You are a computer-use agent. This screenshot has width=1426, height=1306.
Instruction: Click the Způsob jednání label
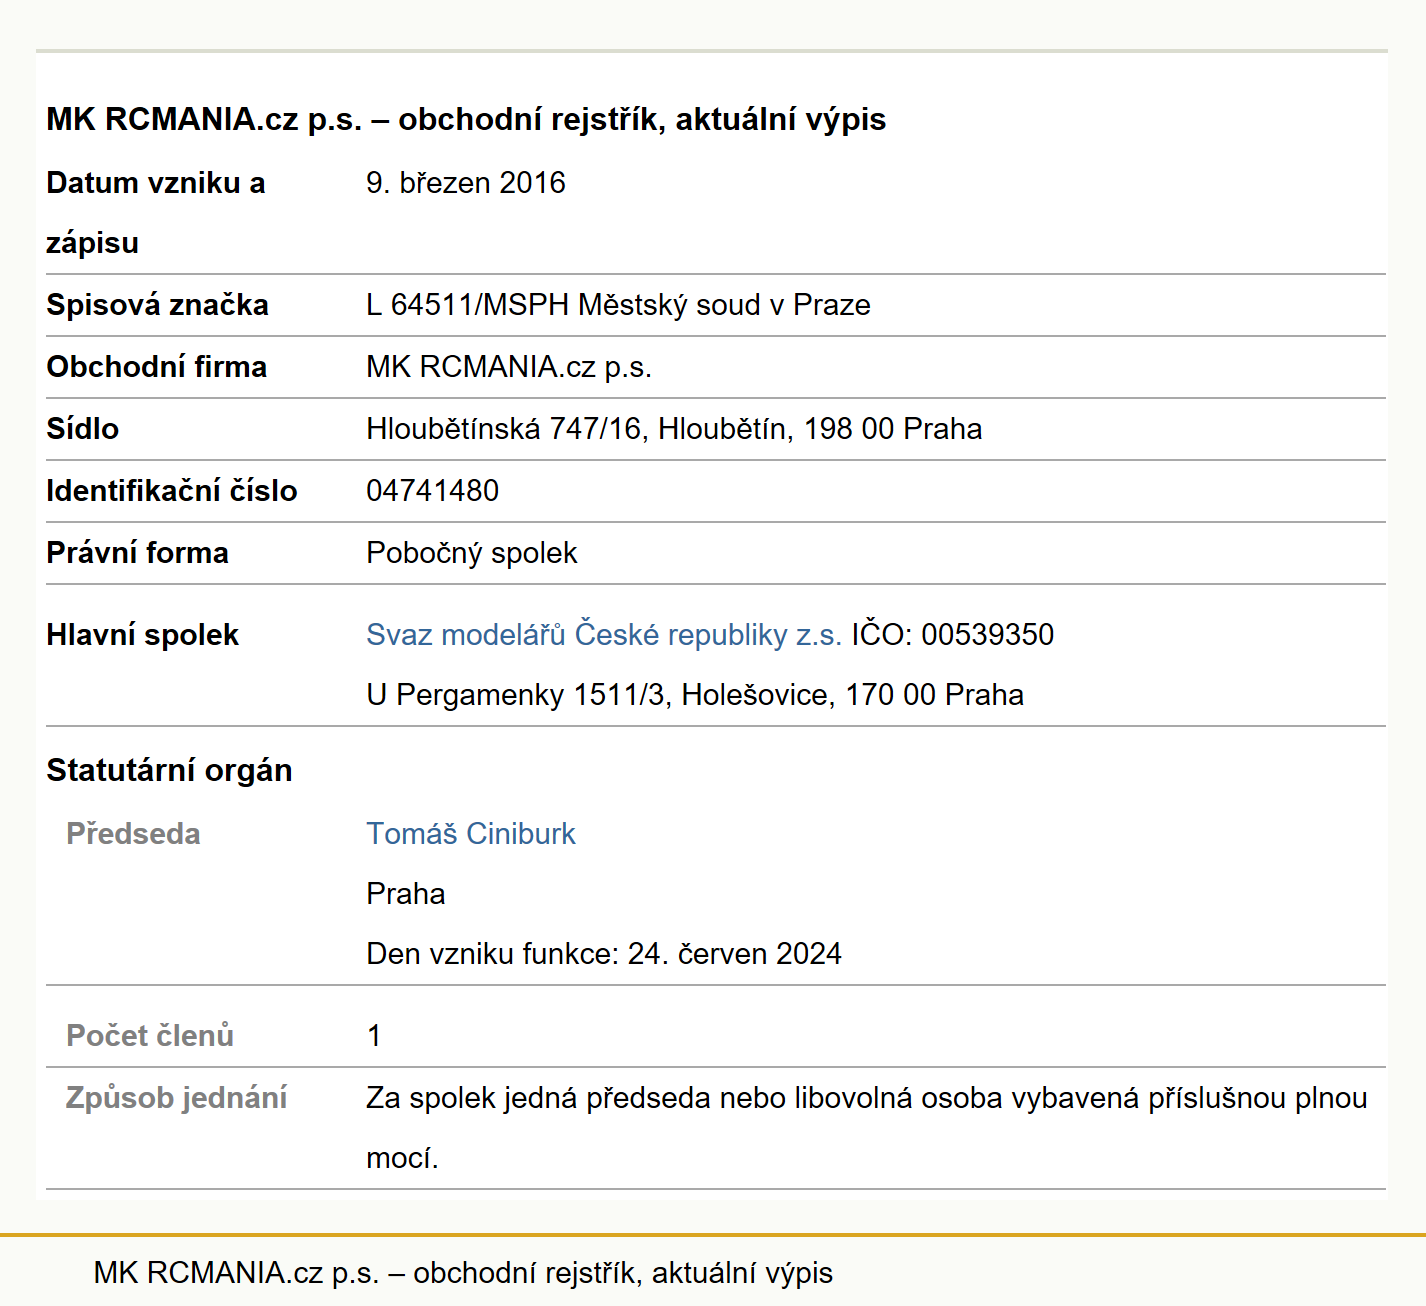point(176,1098)
